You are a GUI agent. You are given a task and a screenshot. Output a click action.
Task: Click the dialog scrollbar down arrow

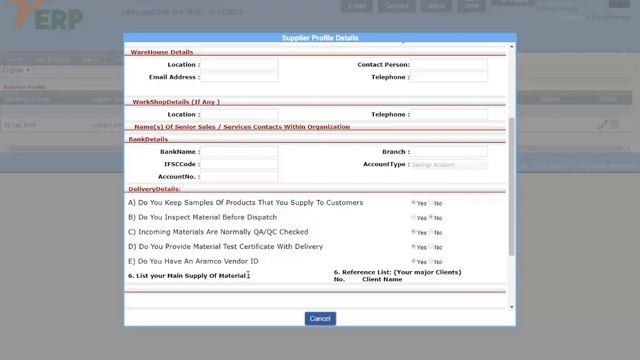point(511,307)
